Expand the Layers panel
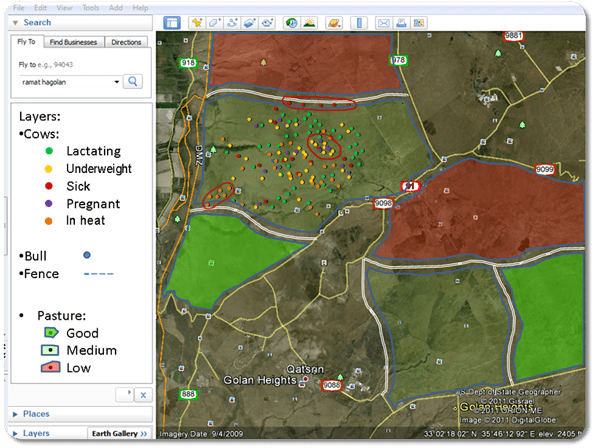The image size is (600, 448). 36,433
